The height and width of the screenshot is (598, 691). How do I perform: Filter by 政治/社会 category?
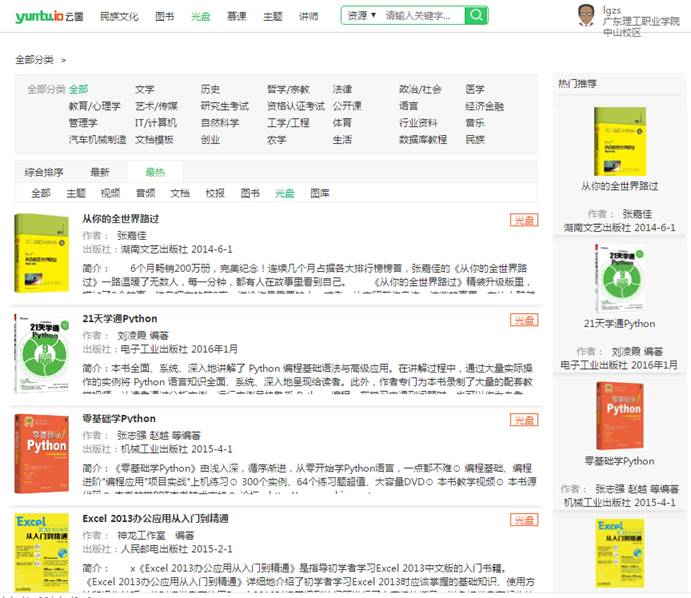[x=420, y=89]
